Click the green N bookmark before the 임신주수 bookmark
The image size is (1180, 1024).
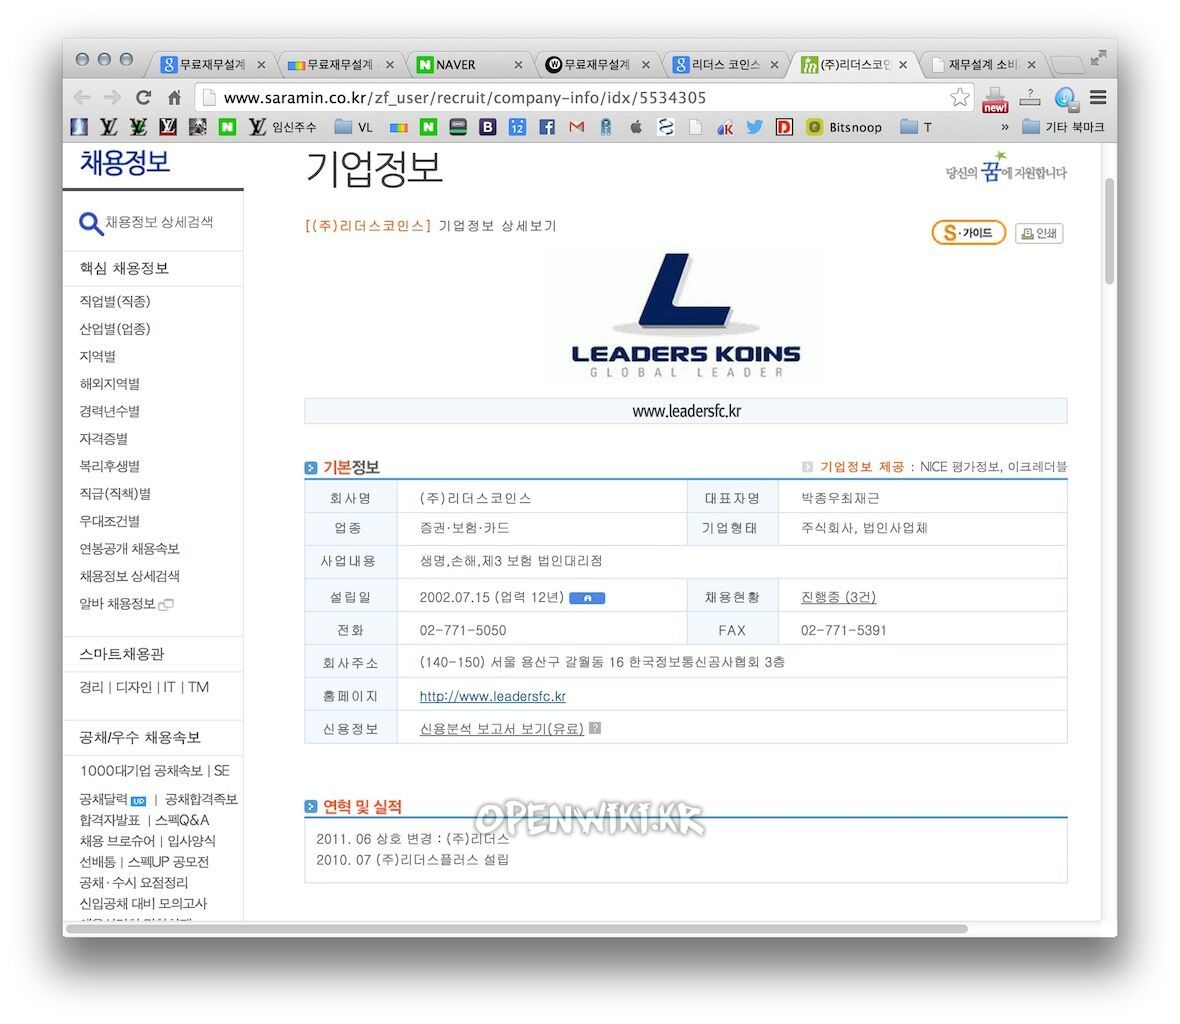pyautogui.click(x=227, y=127)
